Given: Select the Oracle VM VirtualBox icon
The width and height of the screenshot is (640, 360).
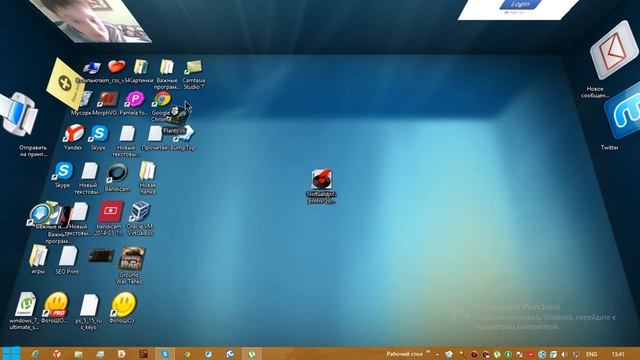Looking at the screenshot, I should pos(140,211).
